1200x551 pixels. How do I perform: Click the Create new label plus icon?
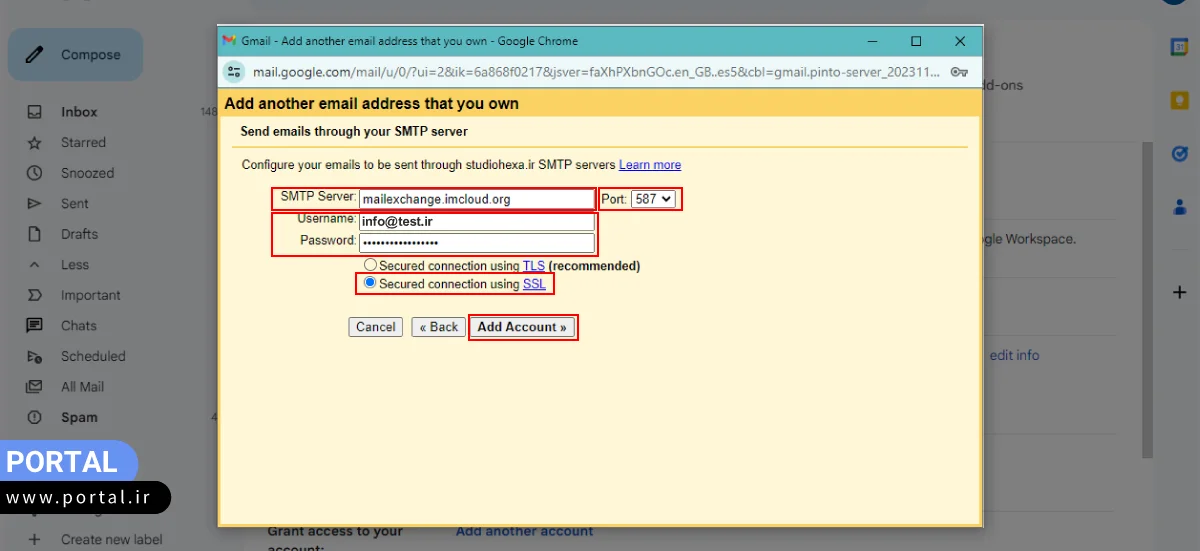(x=35, y=539)
